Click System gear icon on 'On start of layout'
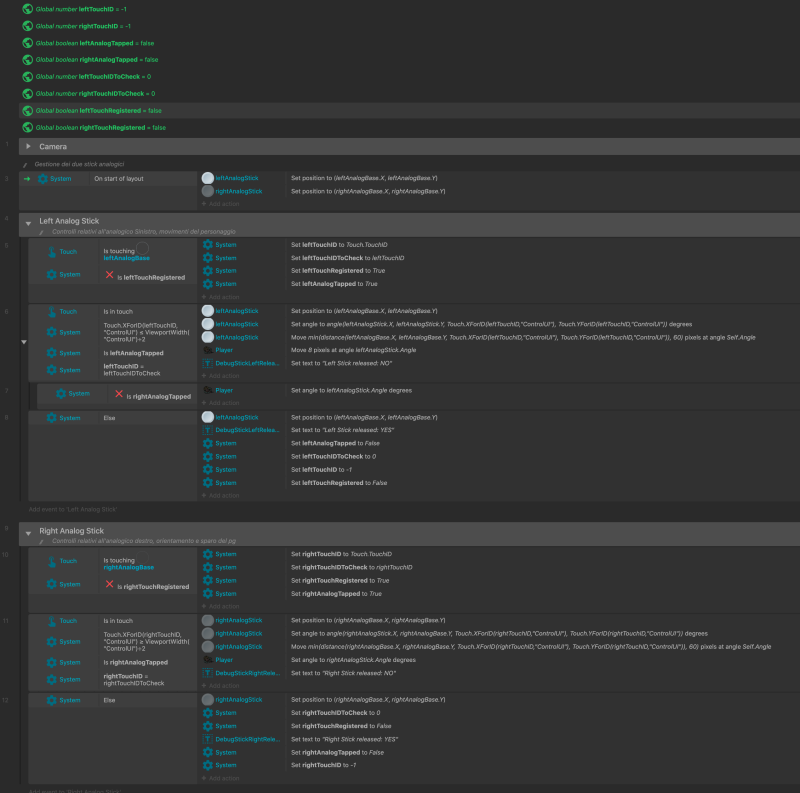Screen dimensions: 800x793 pos(43,179)
